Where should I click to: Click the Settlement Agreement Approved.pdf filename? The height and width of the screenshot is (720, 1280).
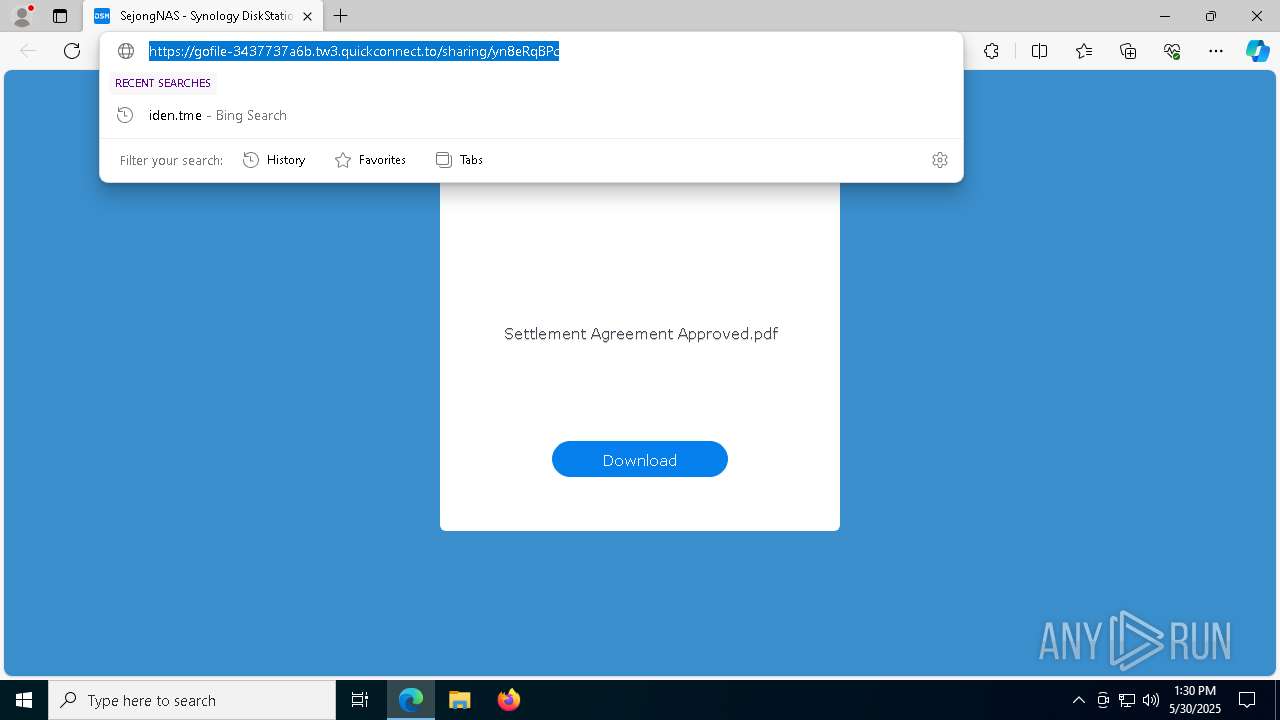coord(641,334)
